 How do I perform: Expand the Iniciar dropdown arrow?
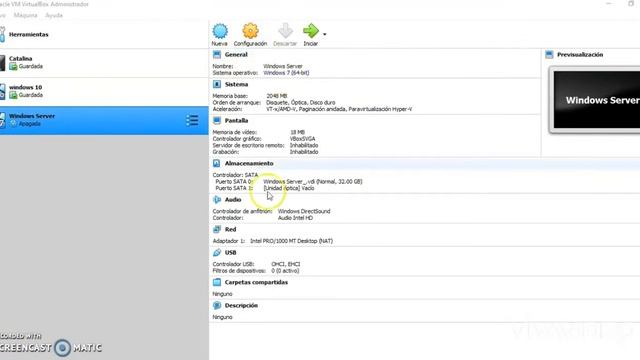click(x=324, y=34)
